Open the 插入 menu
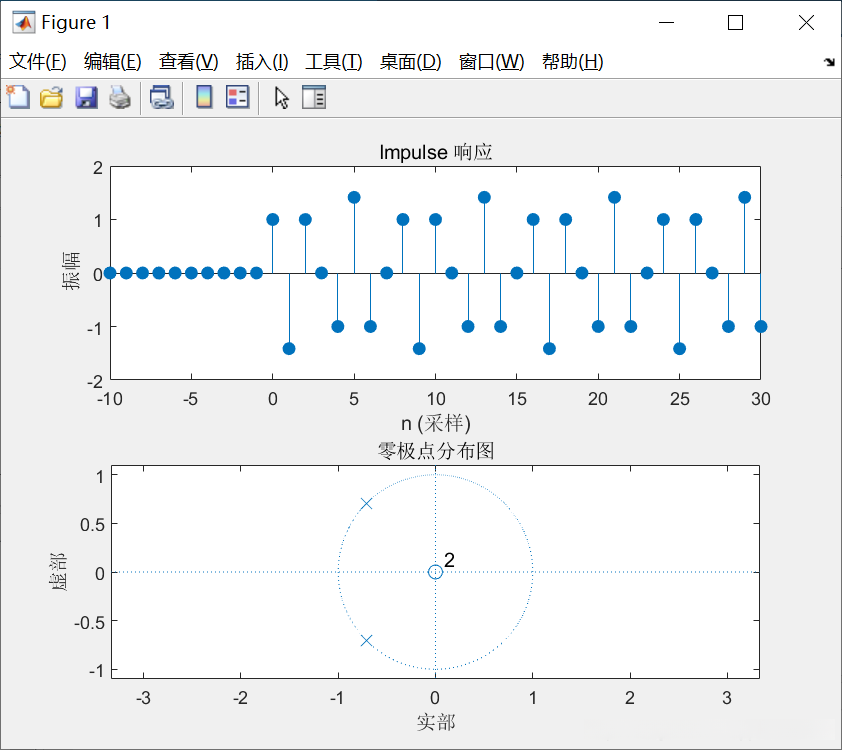The width and height of the screenshot is (842, 750). point(260,61)
